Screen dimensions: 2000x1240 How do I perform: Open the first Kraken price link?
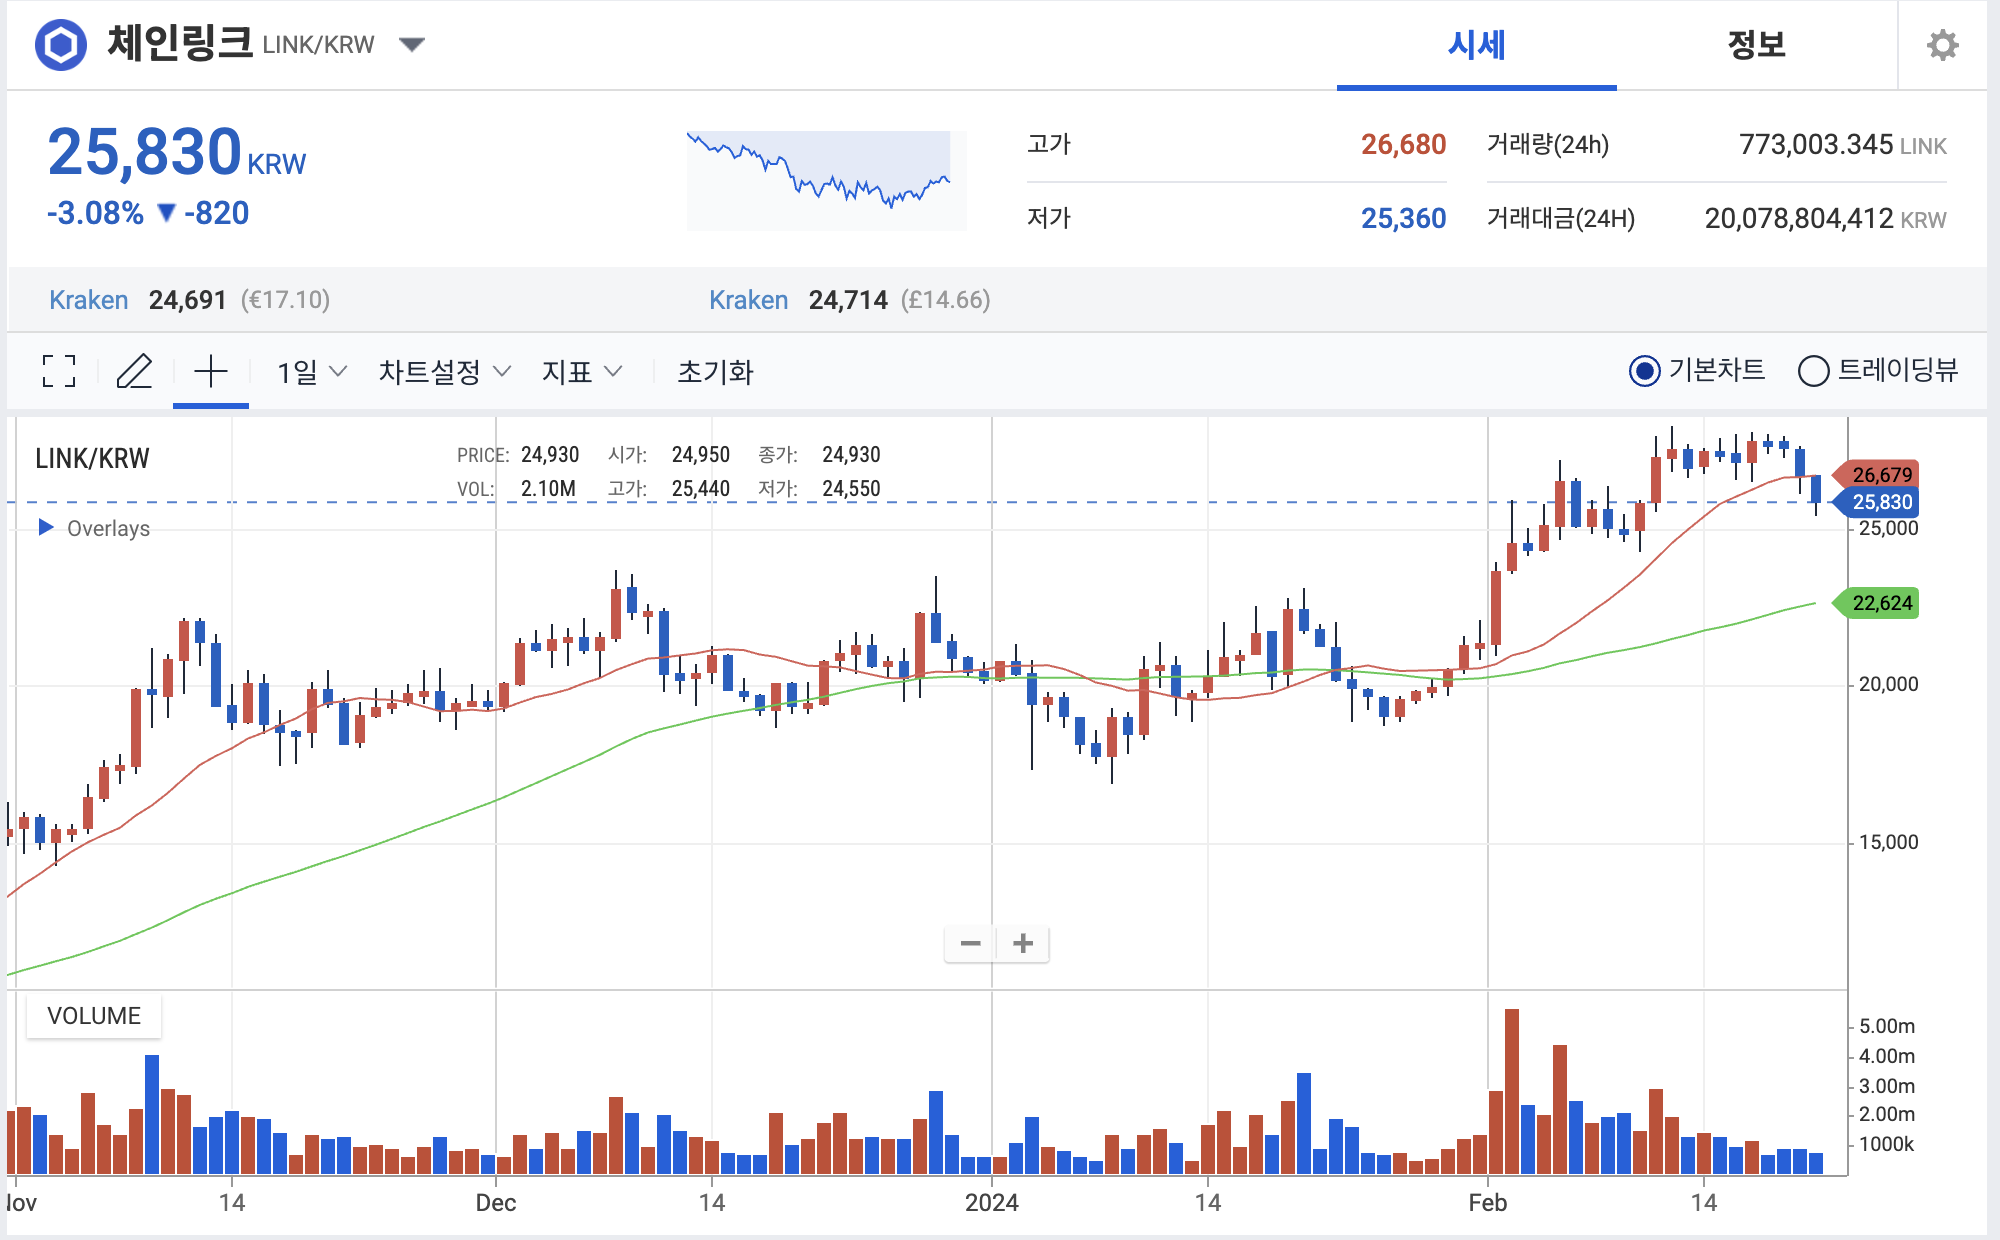[x=89, y=300]
